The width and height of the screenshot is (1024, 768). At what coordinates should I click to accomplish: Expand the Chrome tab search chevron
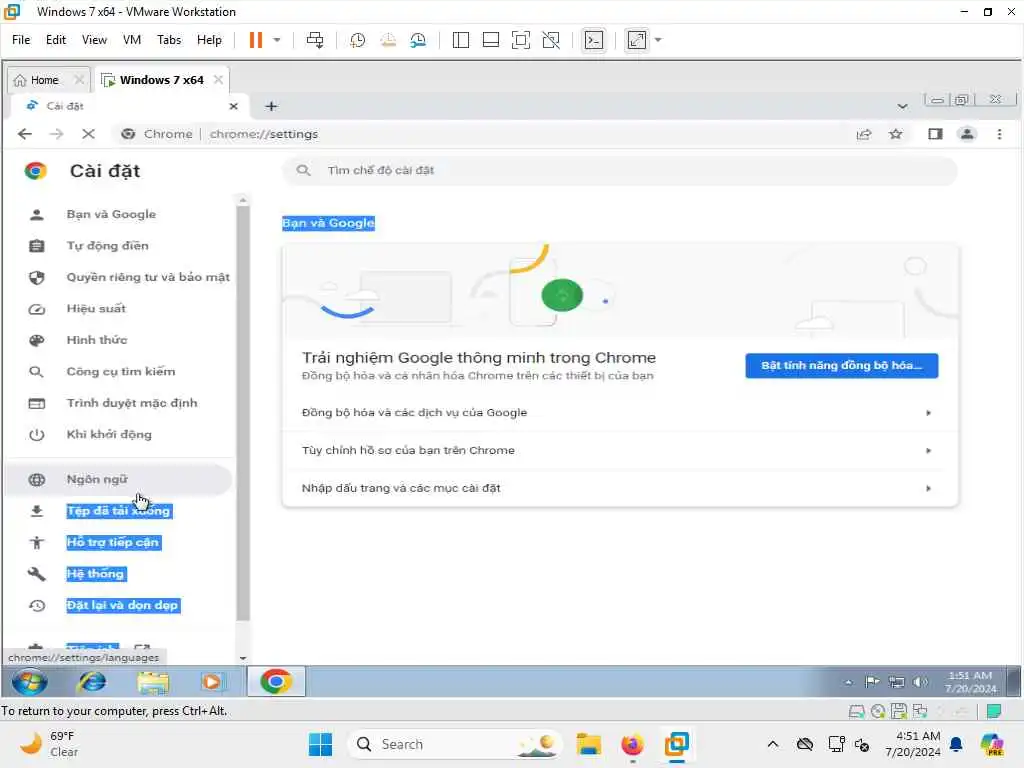coord(903,106)
